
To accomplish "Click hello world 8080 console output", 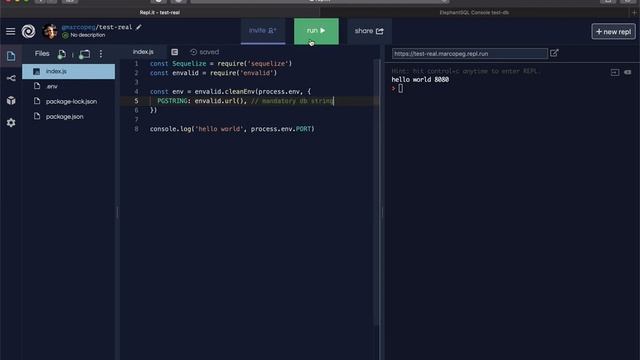I will point(420,80).
